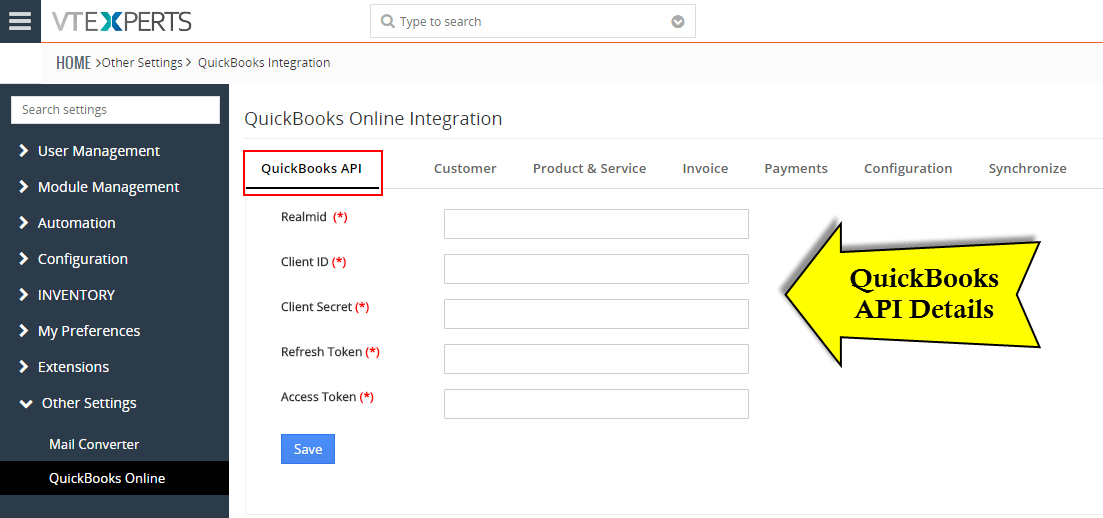Open Configuration tab in integration
The height and width of the screenshot is (518, 1103).
click(x=907, y=169)
